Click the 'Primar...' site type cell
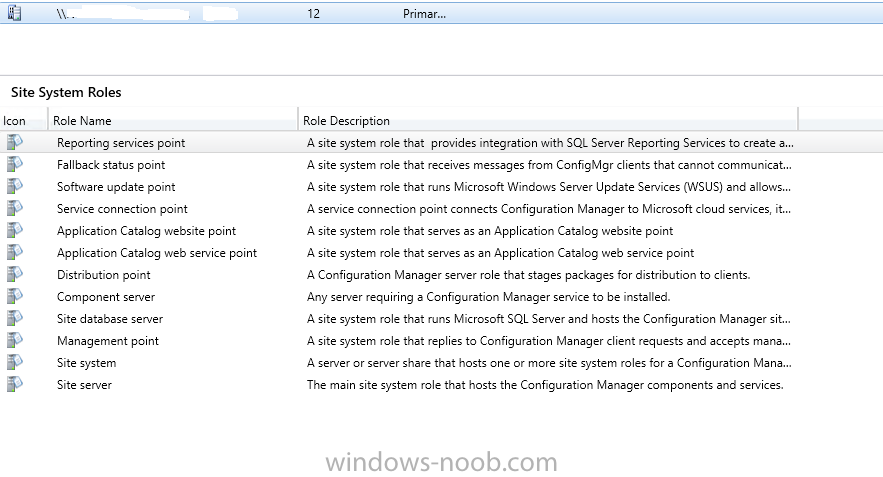Viewport: 883px width, 477px height. pos(424,14)
